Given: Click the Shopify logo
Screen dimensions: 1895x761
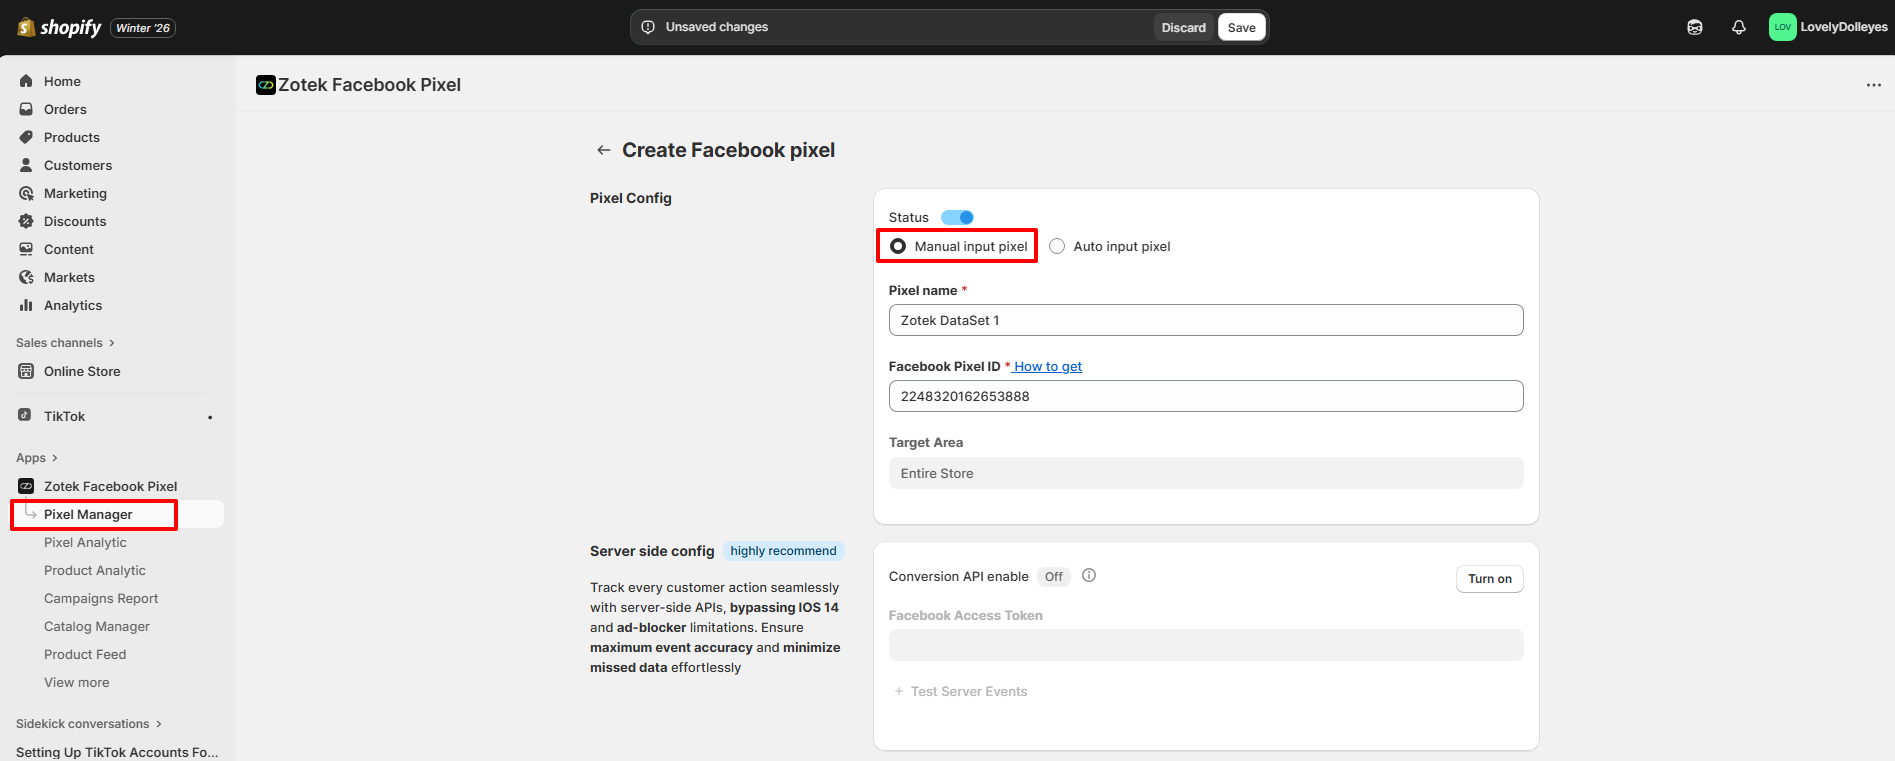Looking at the screenshot, I should click(x=60, y=28).
